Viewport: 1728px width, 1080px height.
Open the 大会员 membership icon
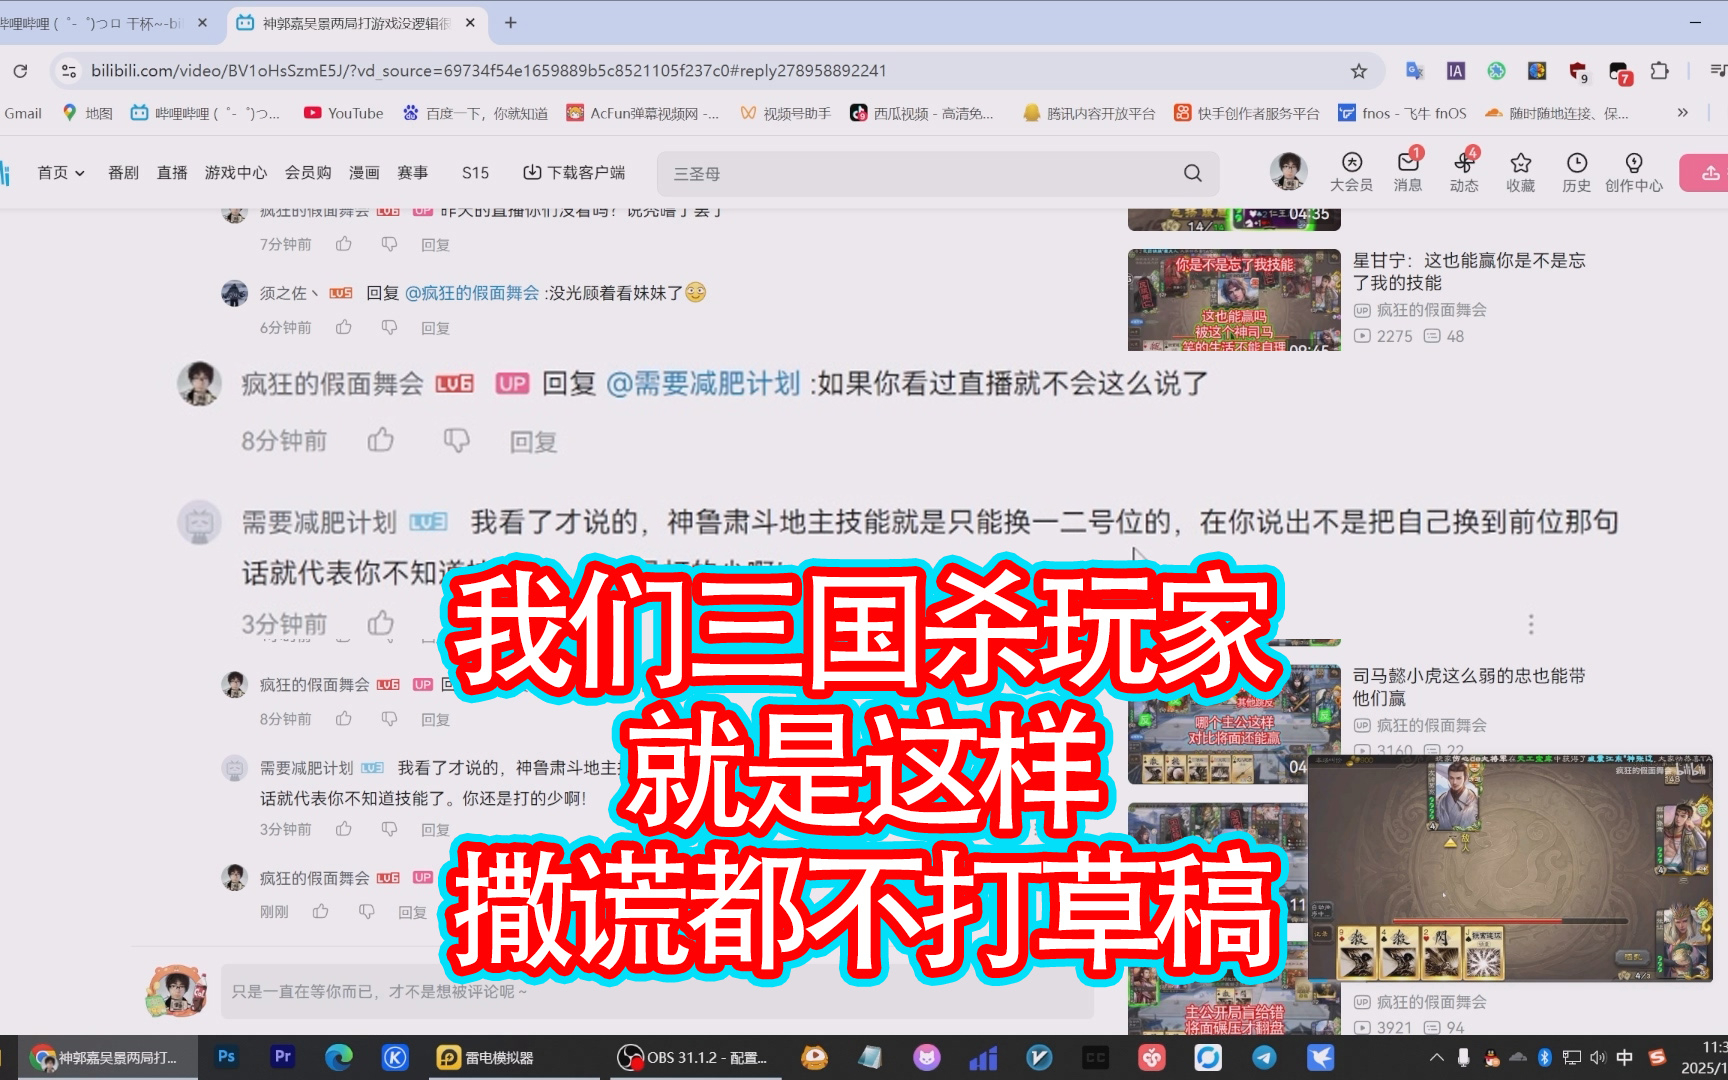point(1351,171)
